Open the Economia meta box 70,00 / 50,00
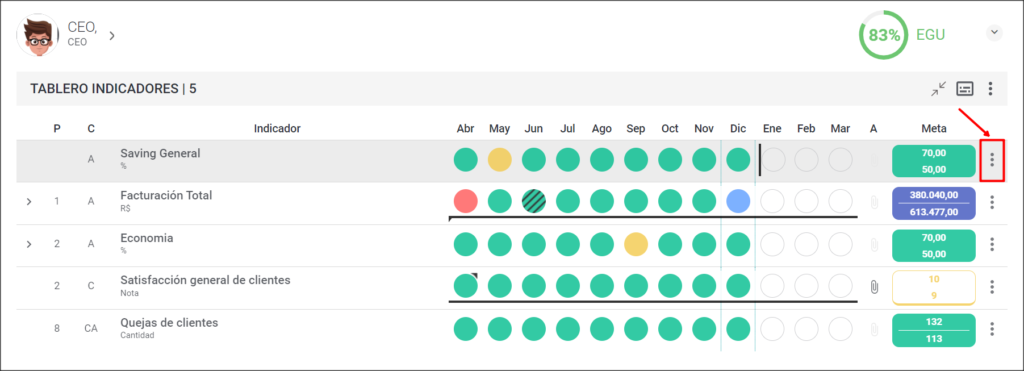The height and width of the screenshot is (371, 1024). [x=933, y=246]
